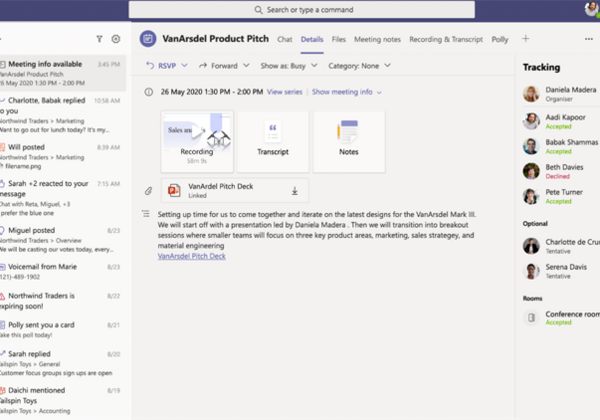Open the Notes card
The width and height of the screenshot is (600, 420).
coord(349,142)
